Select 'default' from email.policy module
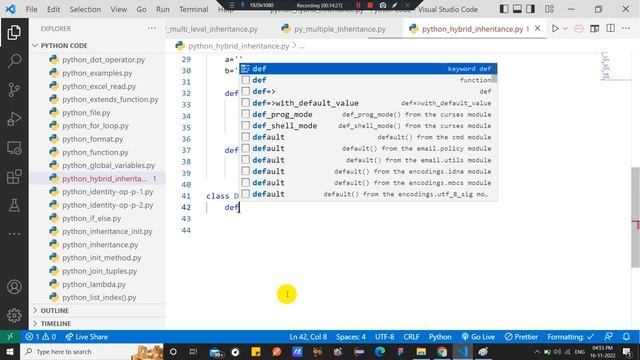Viewport: 640px width, 360px height. [368, 149]
